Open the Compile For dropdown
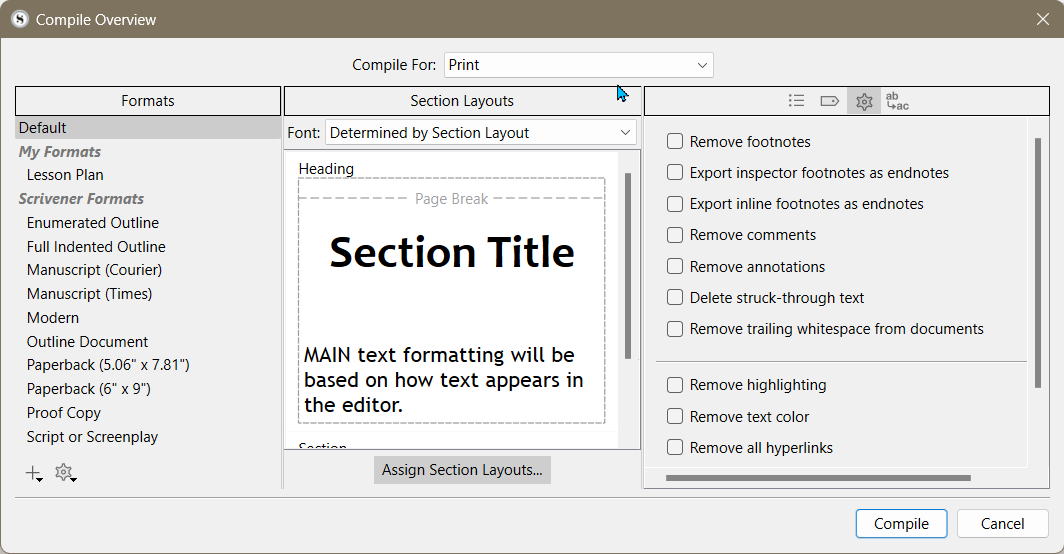Viewport: 1064px width, 554px height. tap(579, 65)
